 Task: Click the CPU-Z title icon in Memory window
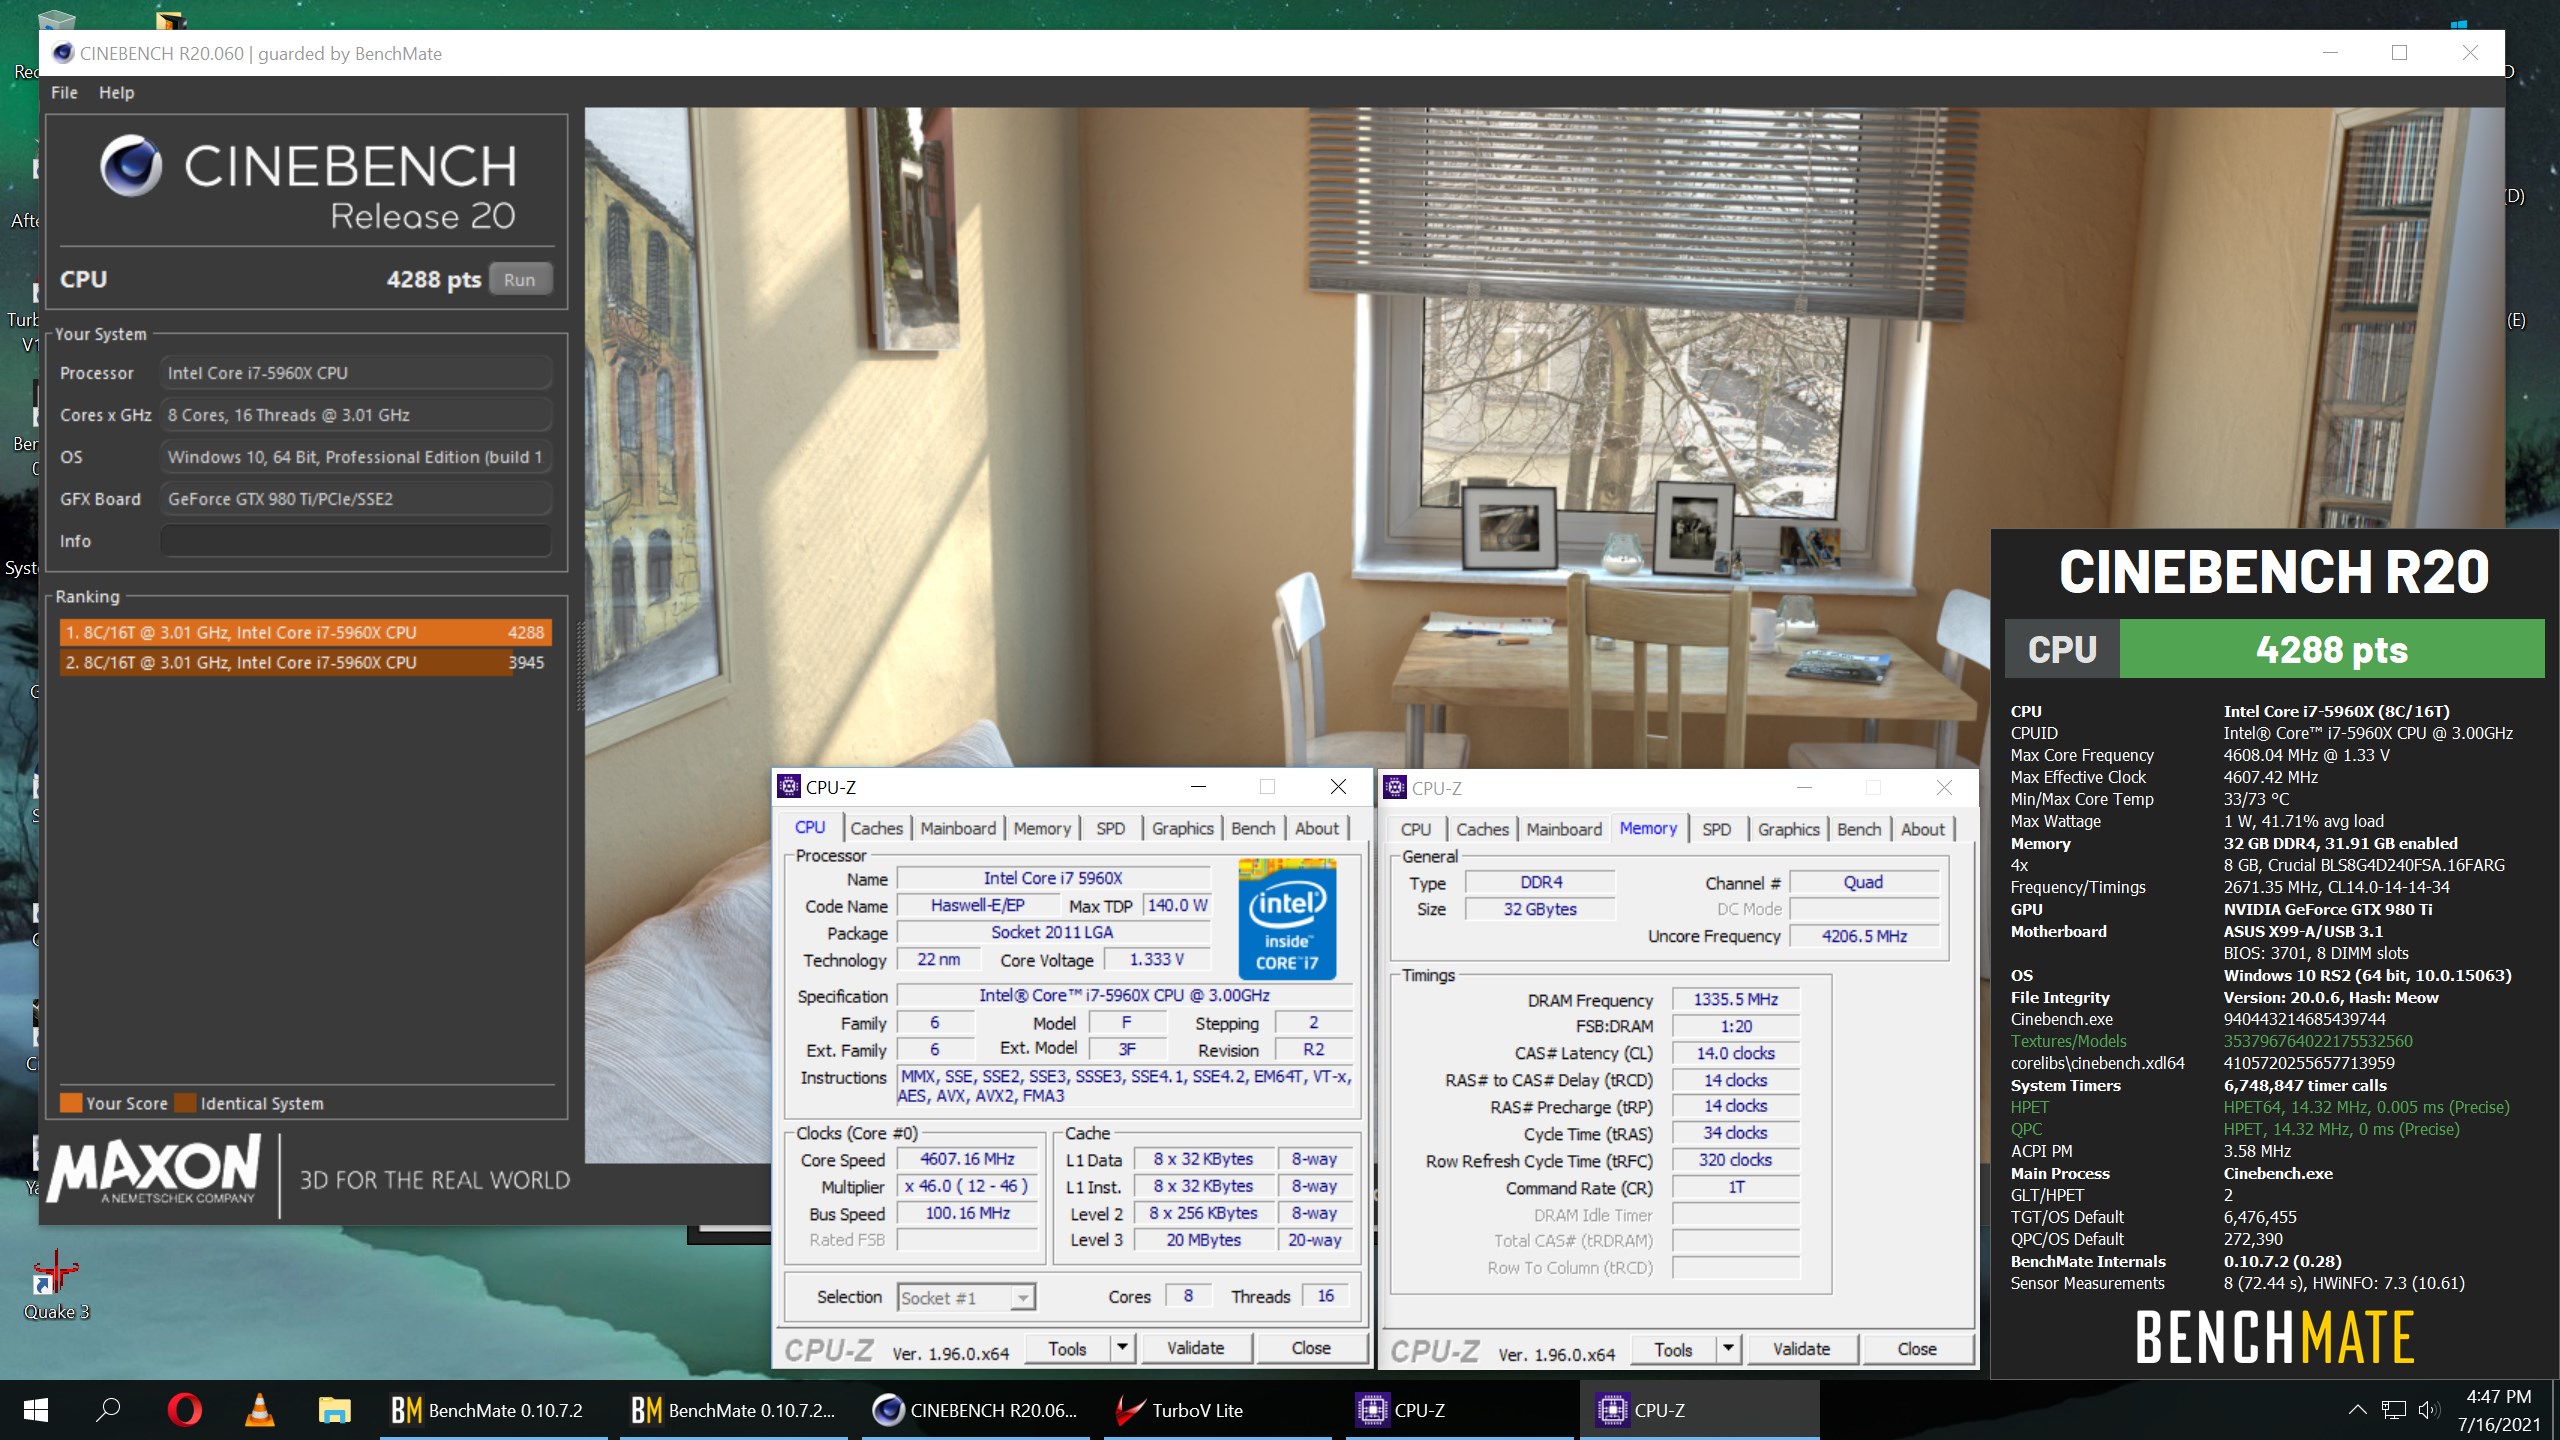click(1395, 788)
